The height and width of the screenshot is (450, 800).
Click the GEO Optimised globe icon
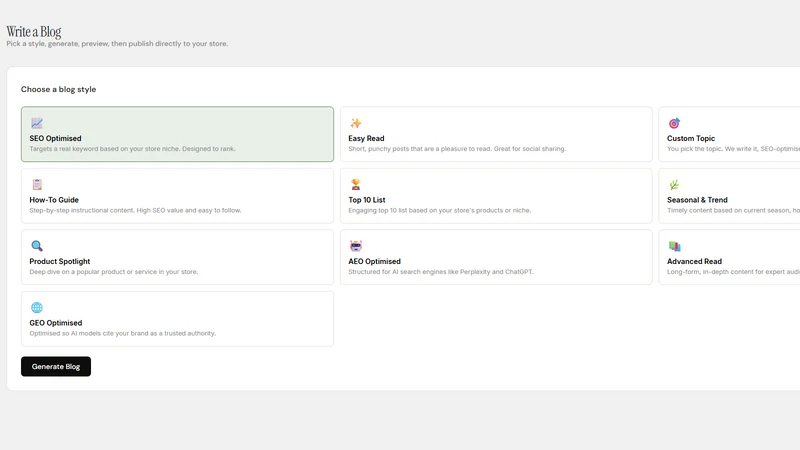pos(37,307)
